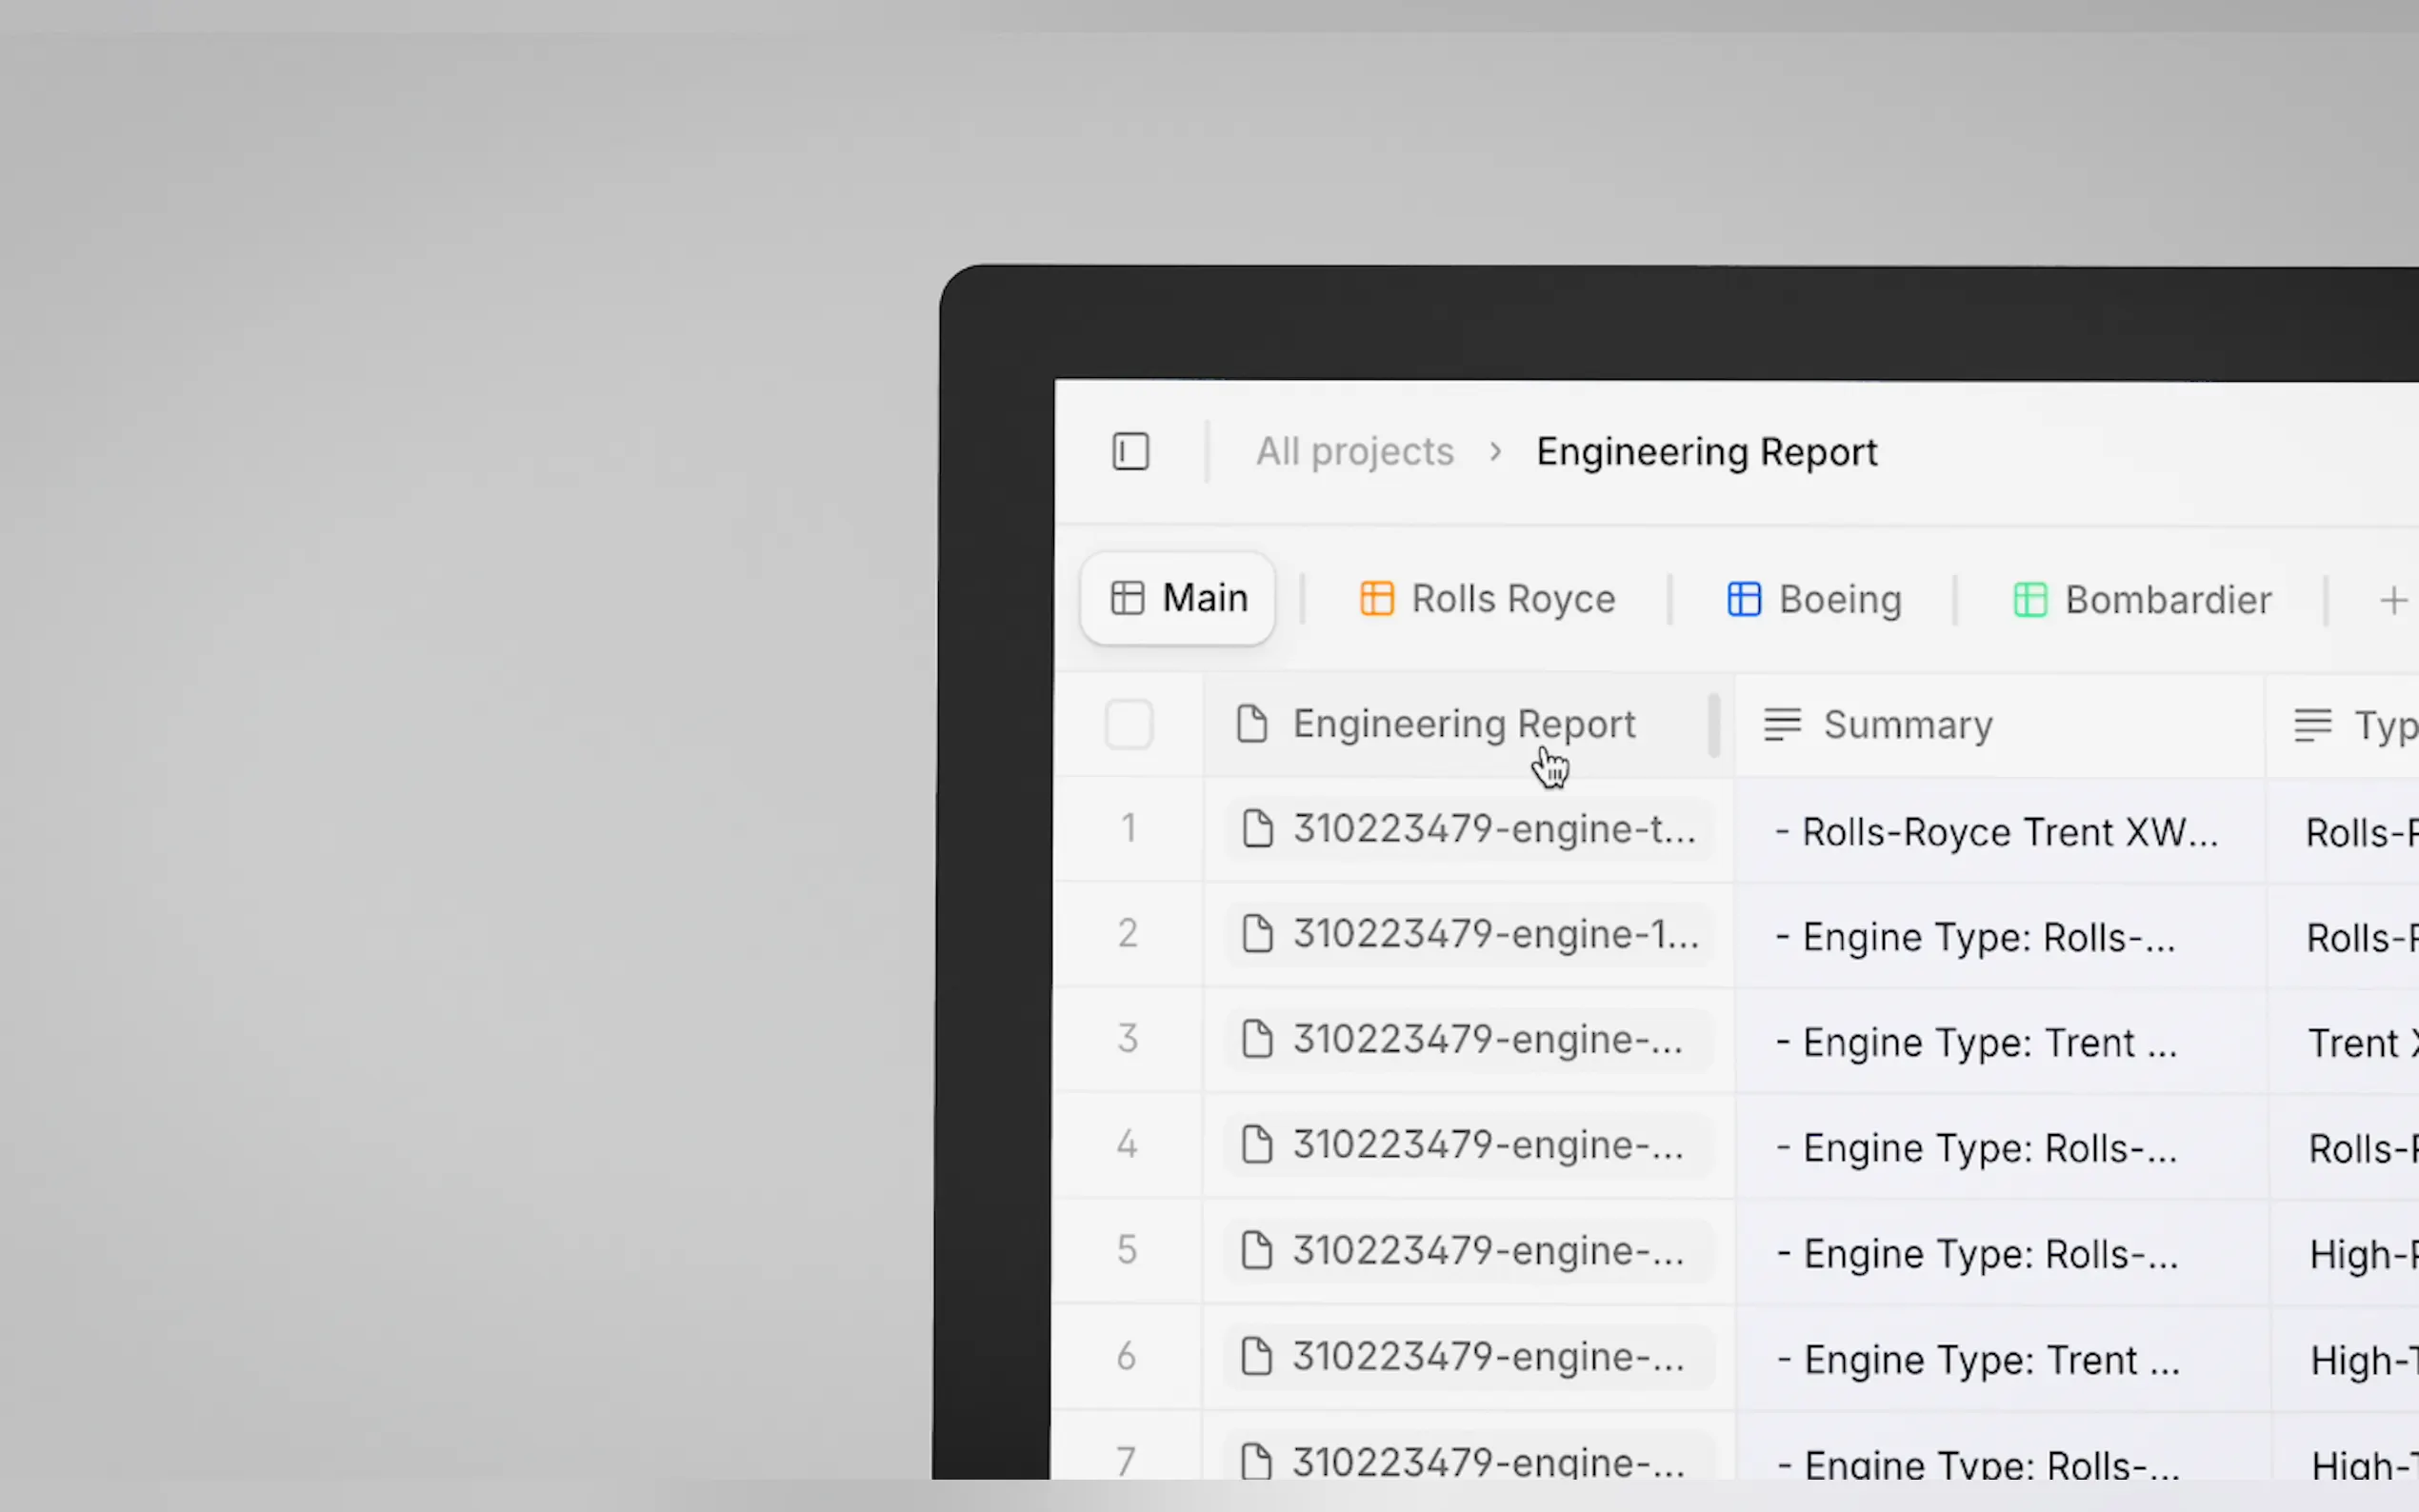Image resolution: width=2419 pixels, height=1512 pixels.
Task: Click the document icon in row 1
Action: [x=1257, y=828]
